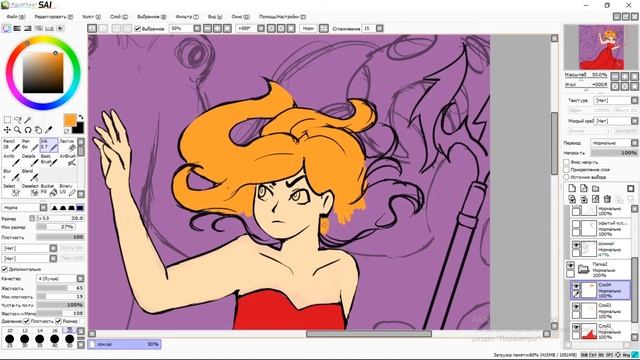Image resolution: width=640 pixels, height=360 pixels.
Task: Click the Норм view reset button
Action: (x=308, y=28)
